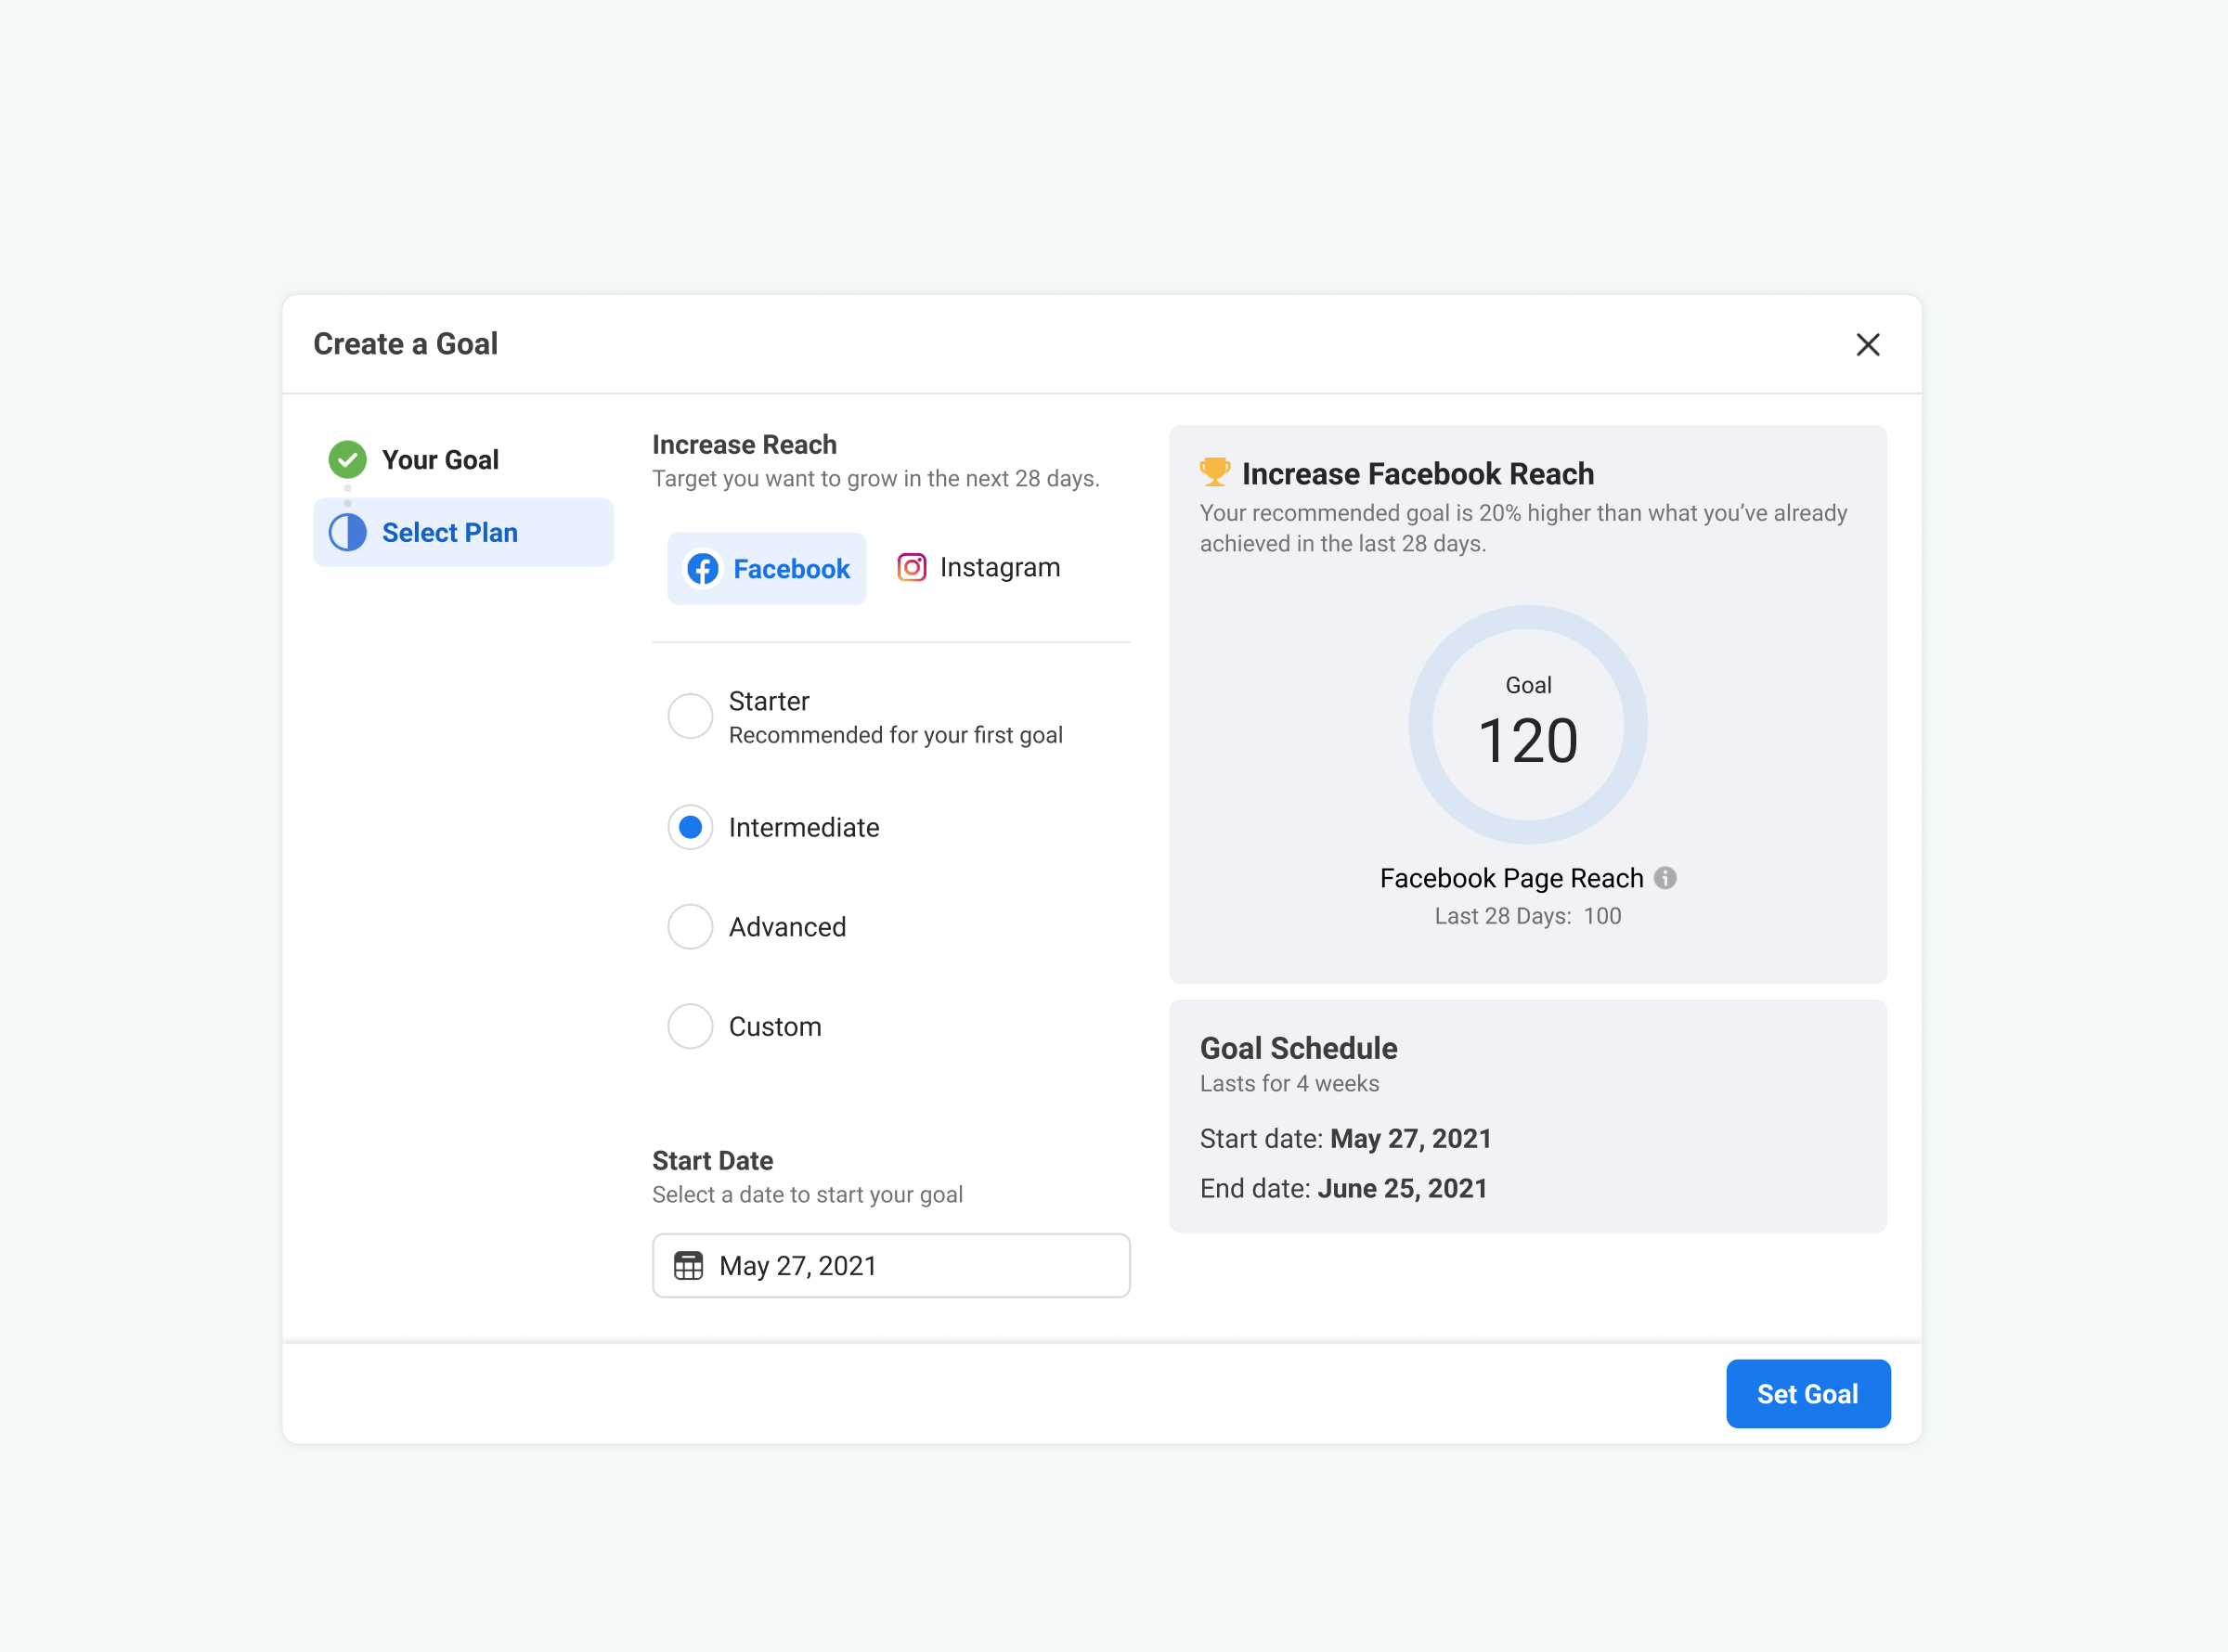Switch to the Instagram platform tab
The height and width of the screenshot is (1652, 2228).
(x=979, y=567)
